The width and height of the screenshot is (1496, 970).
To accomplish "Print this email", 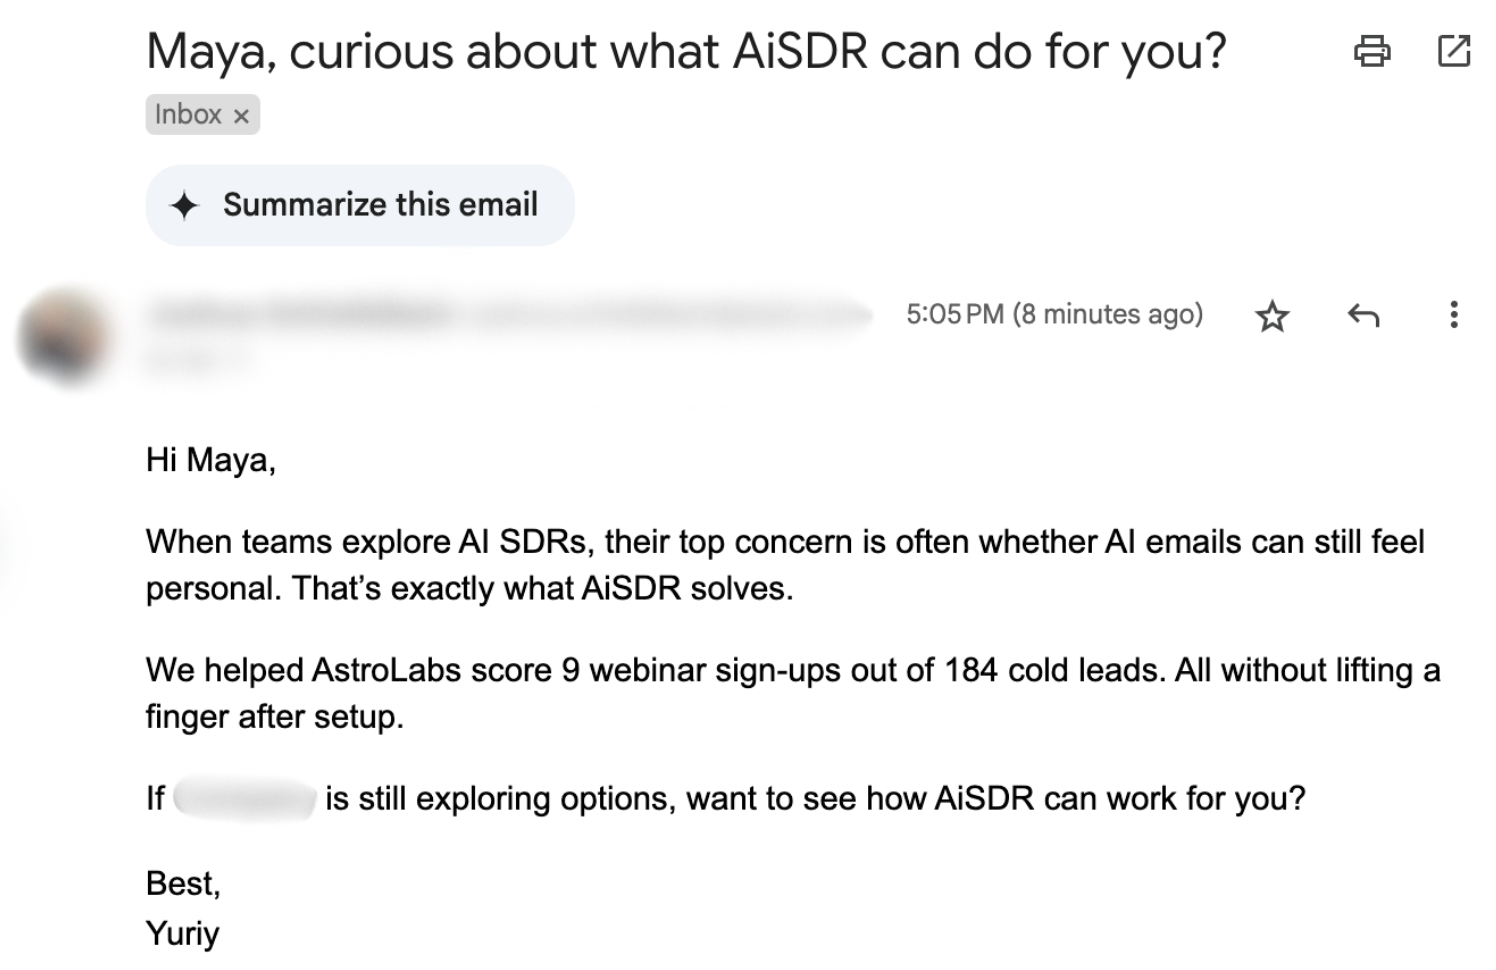I will (x=1371, y=50).
